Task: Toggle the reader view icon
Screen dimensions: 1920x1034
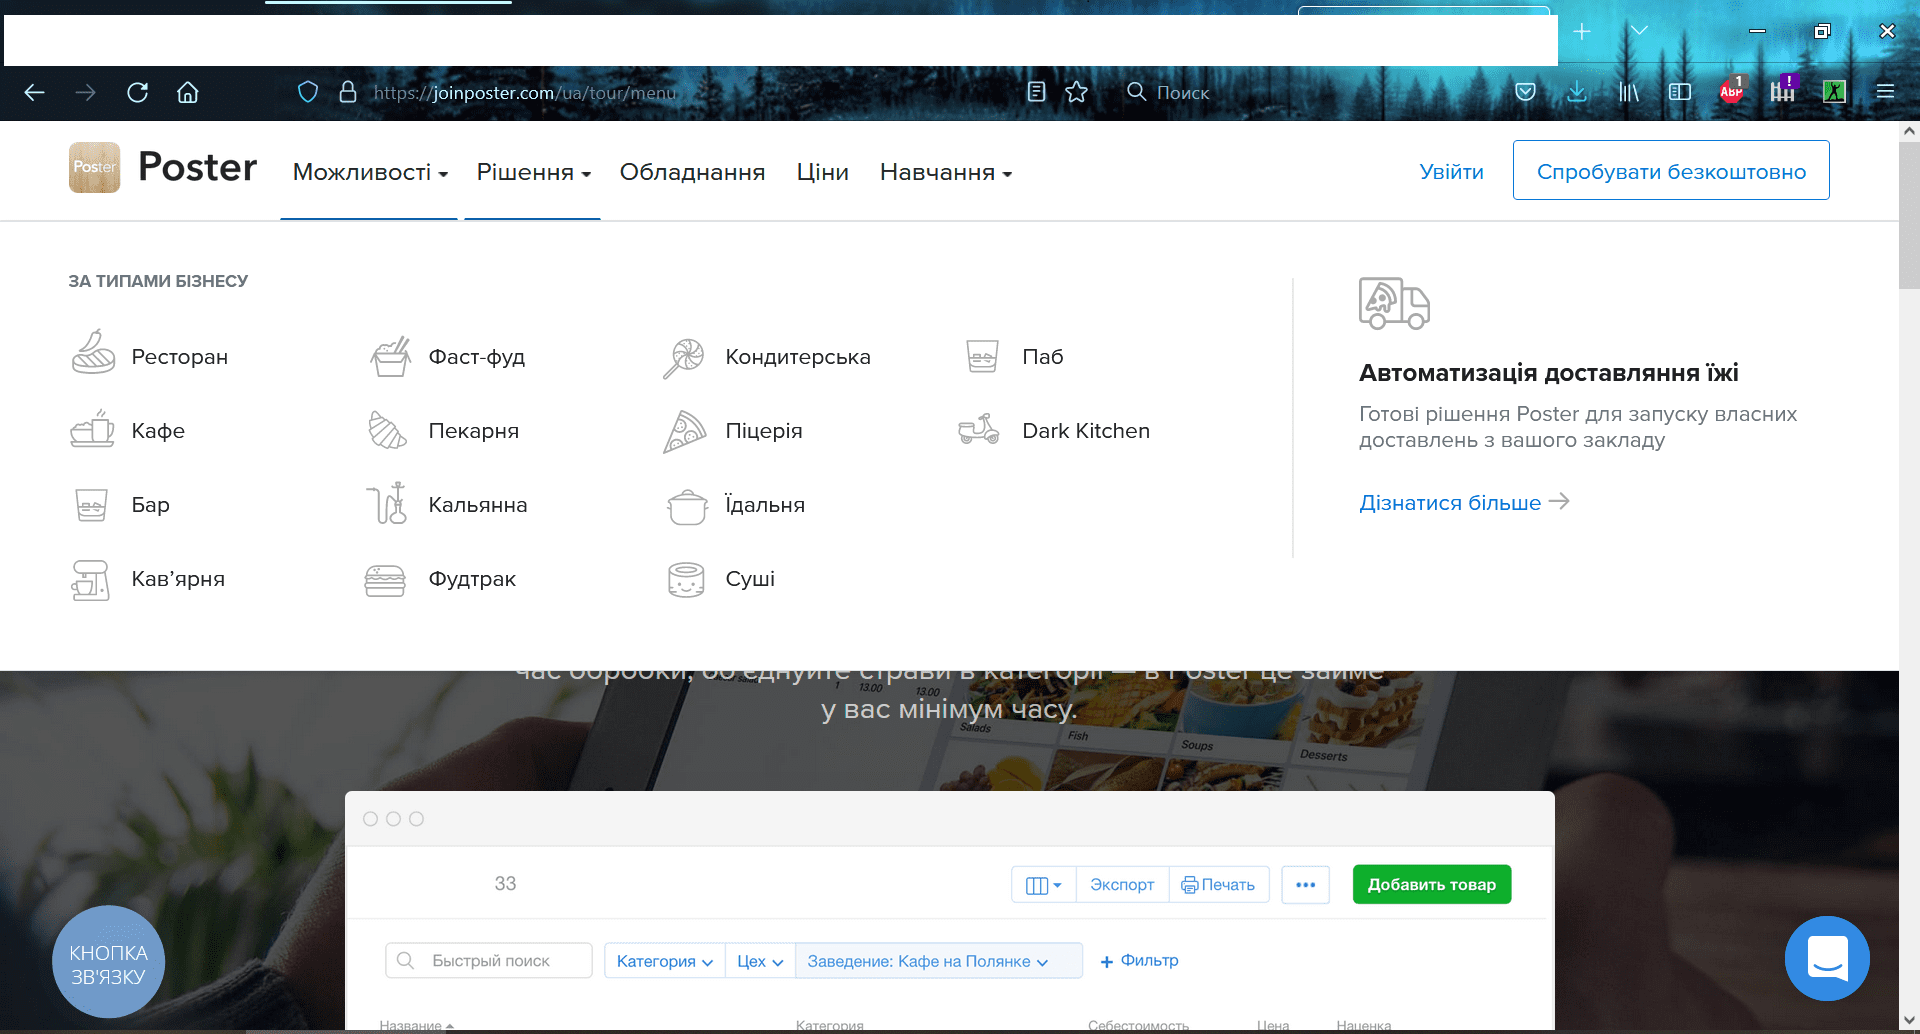Action: coord(1036,92)
